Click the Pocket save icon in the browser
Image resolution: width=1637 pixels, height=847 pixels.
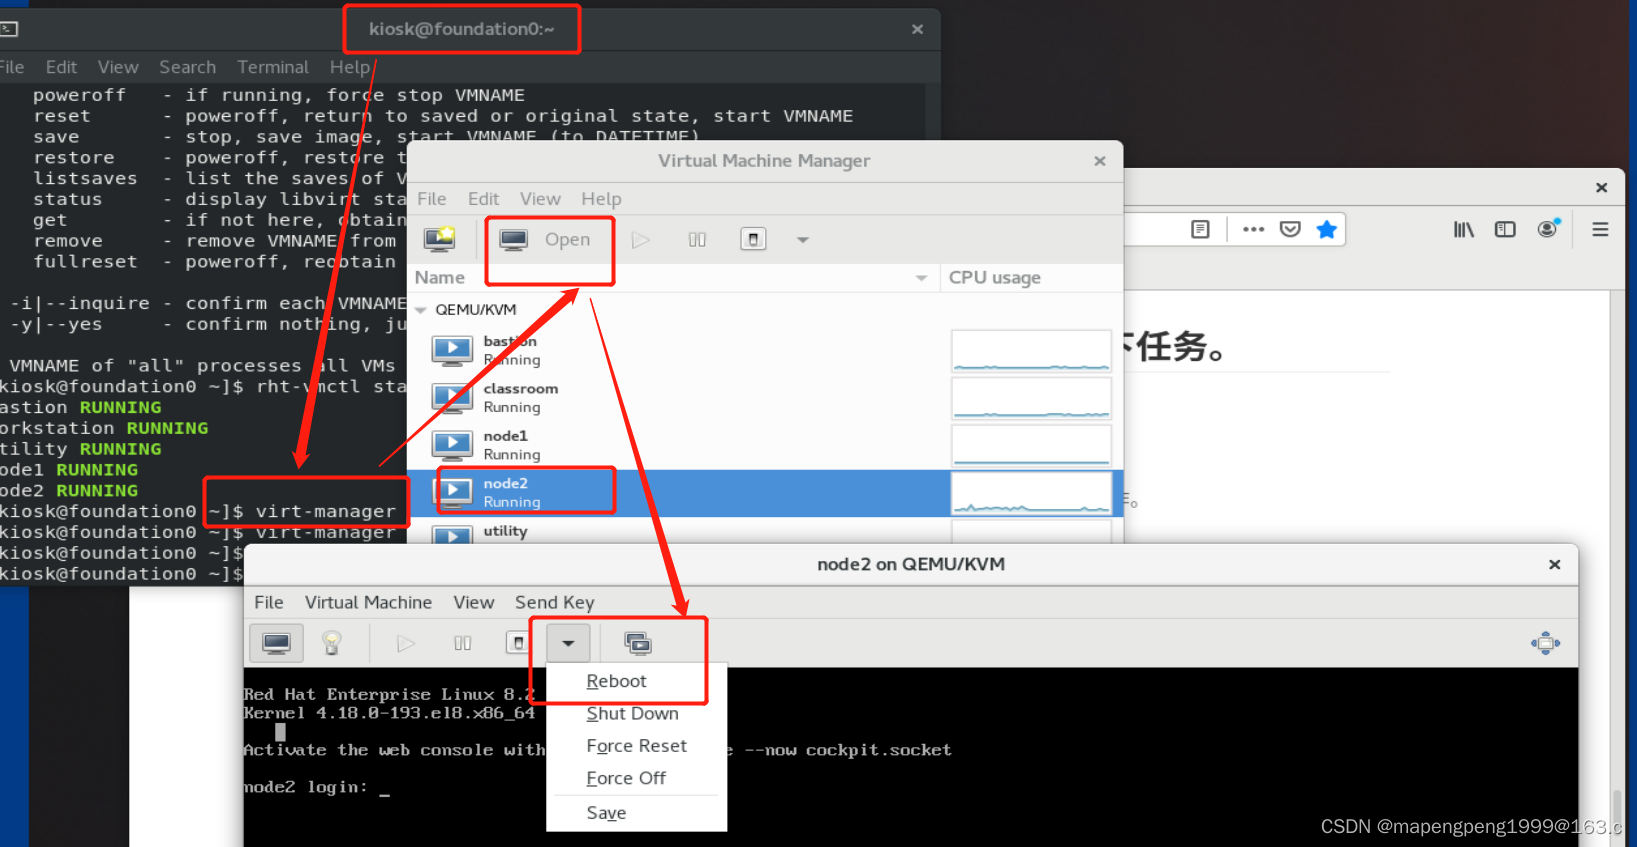point(1290,229)
